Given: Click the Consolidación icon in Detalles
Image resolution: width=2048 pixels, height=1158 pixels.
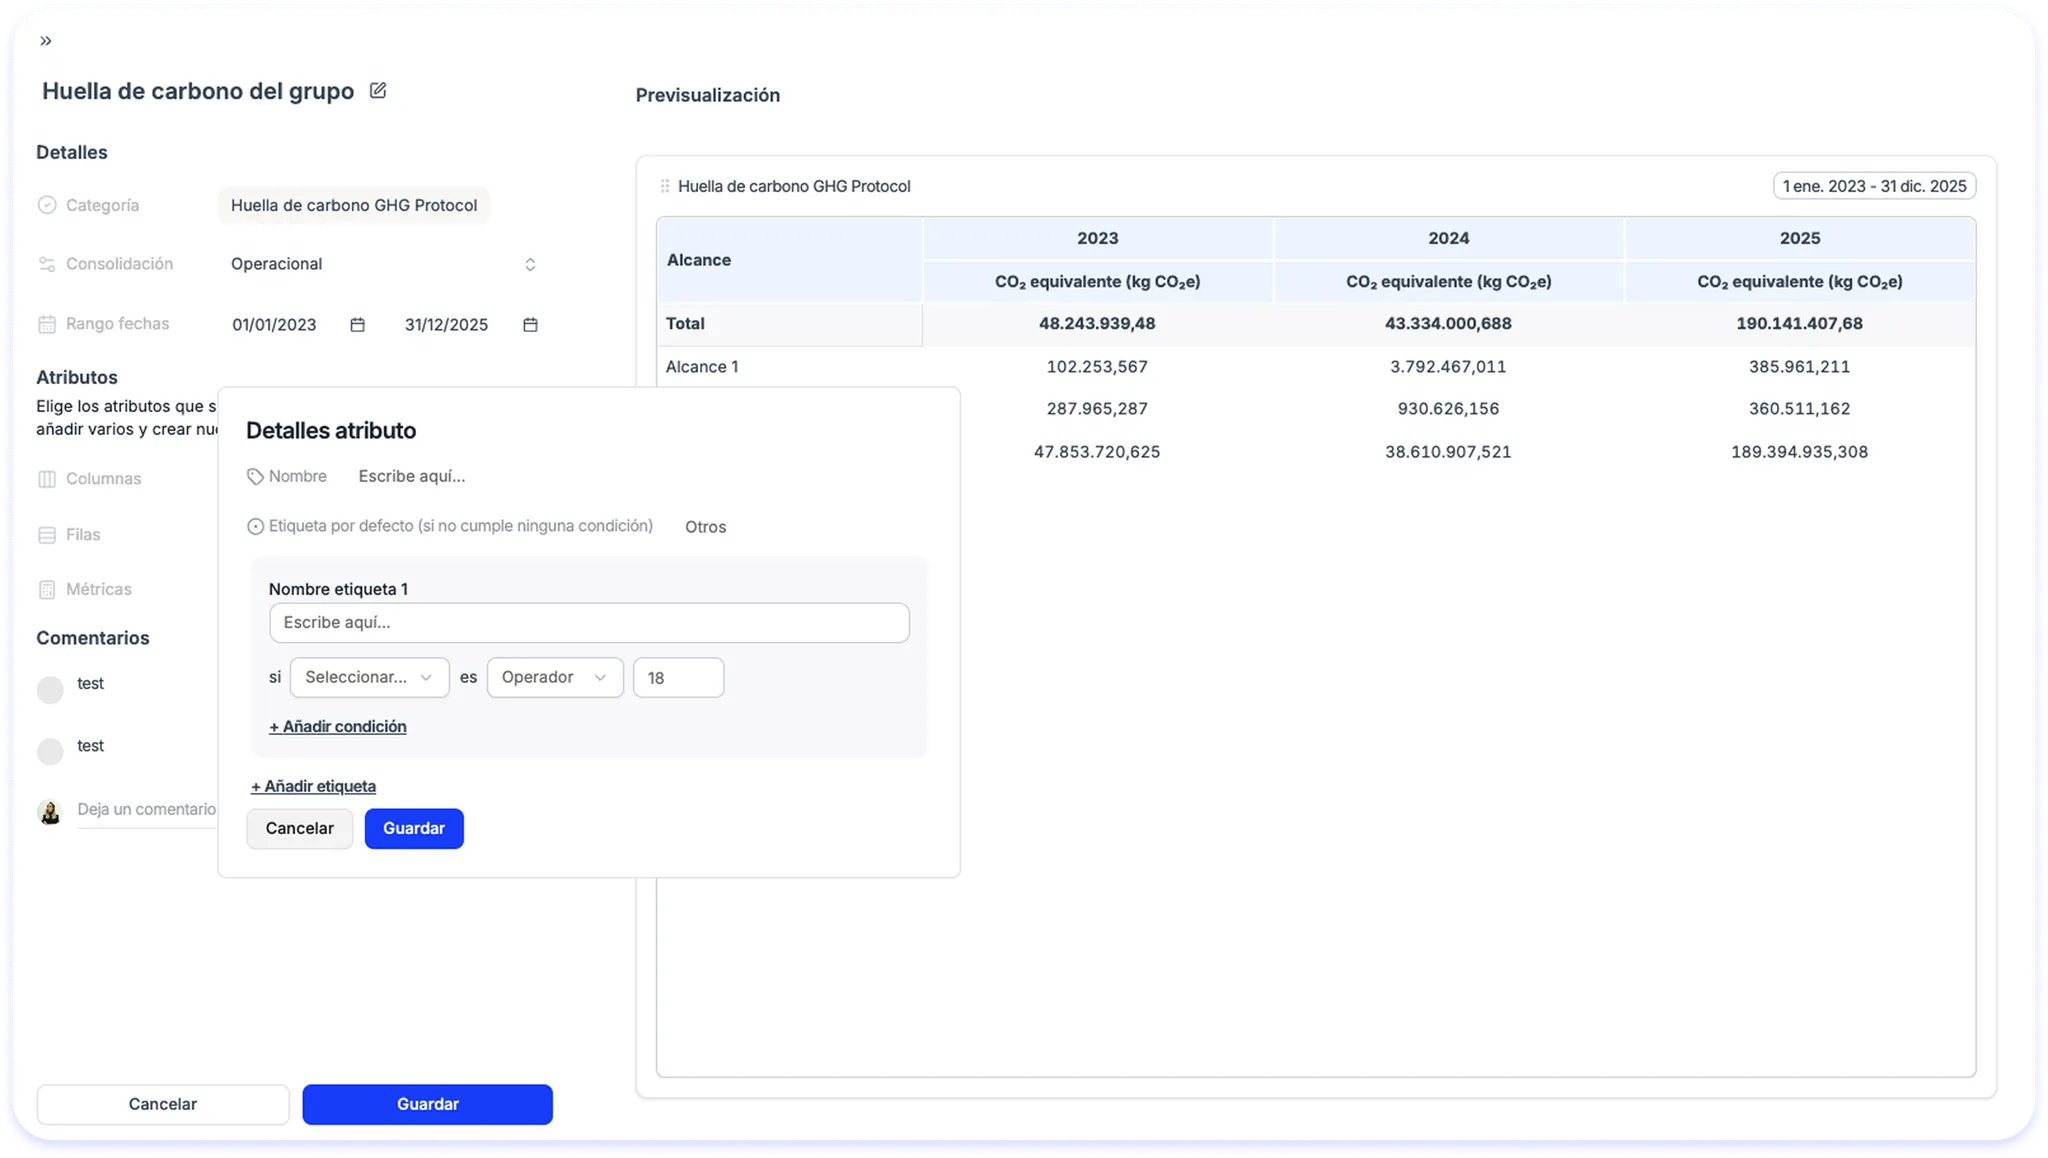Looking at the screenshot, I should (x=46, y=263).
